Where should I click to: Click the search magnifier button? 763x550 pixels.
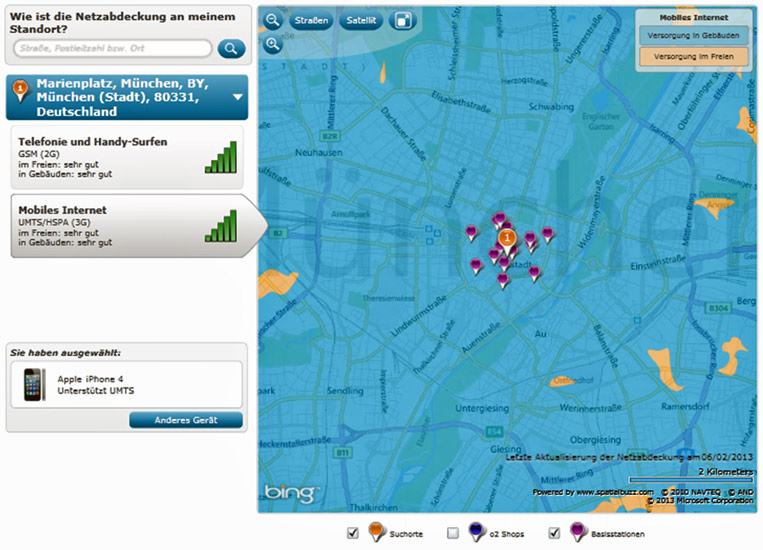pyautogui.click(x=231, y=48)
